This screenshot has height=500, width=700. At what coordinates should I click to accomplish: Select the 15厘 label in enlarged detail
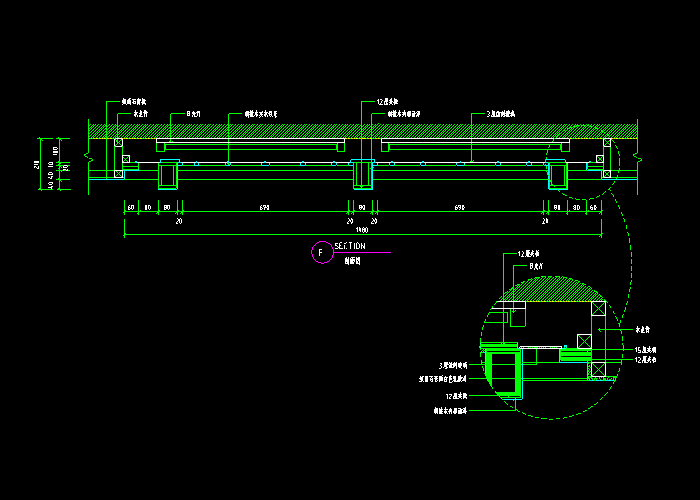(x=644, y=349)
